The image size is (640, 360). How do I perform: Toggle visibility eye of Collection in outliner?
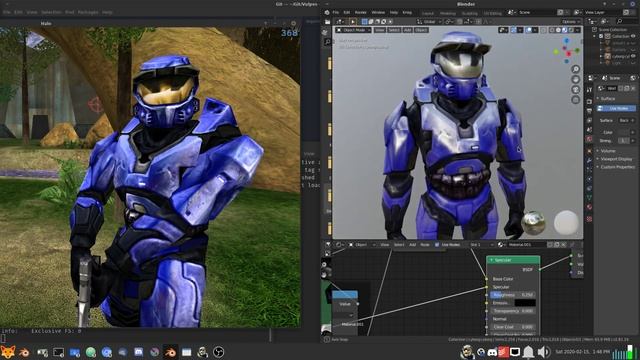[633, 36]
